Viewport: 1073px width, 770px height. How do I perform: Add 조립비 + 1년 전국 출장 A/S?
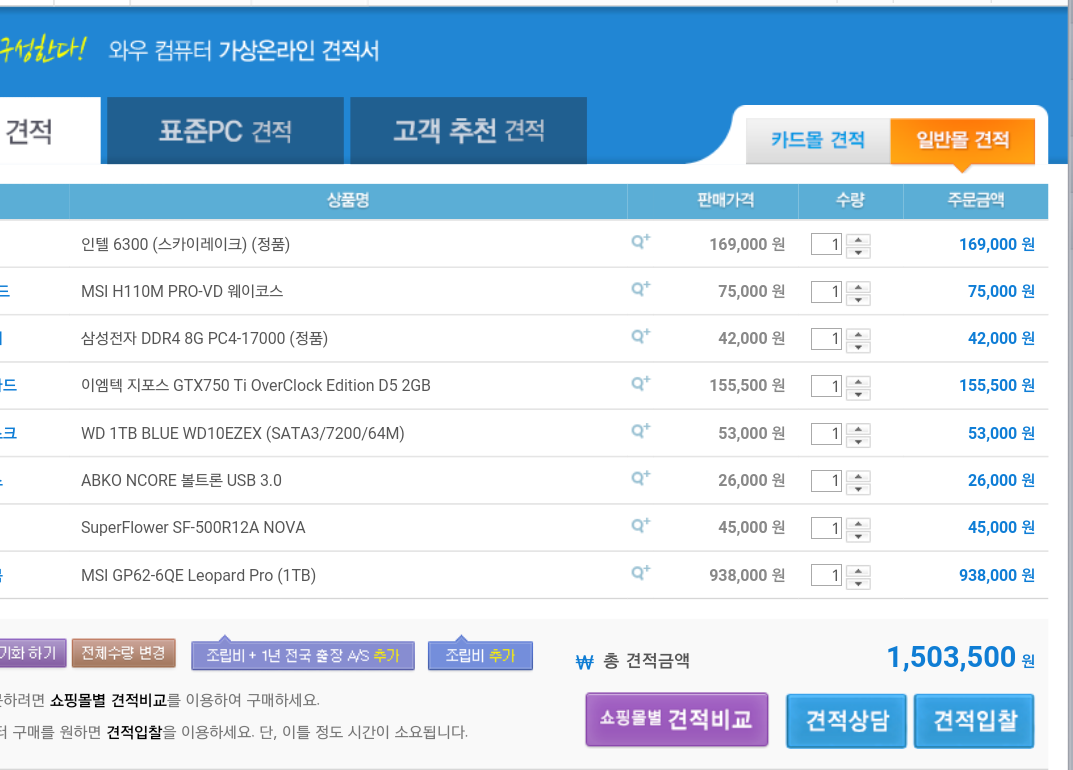[302, 656]
